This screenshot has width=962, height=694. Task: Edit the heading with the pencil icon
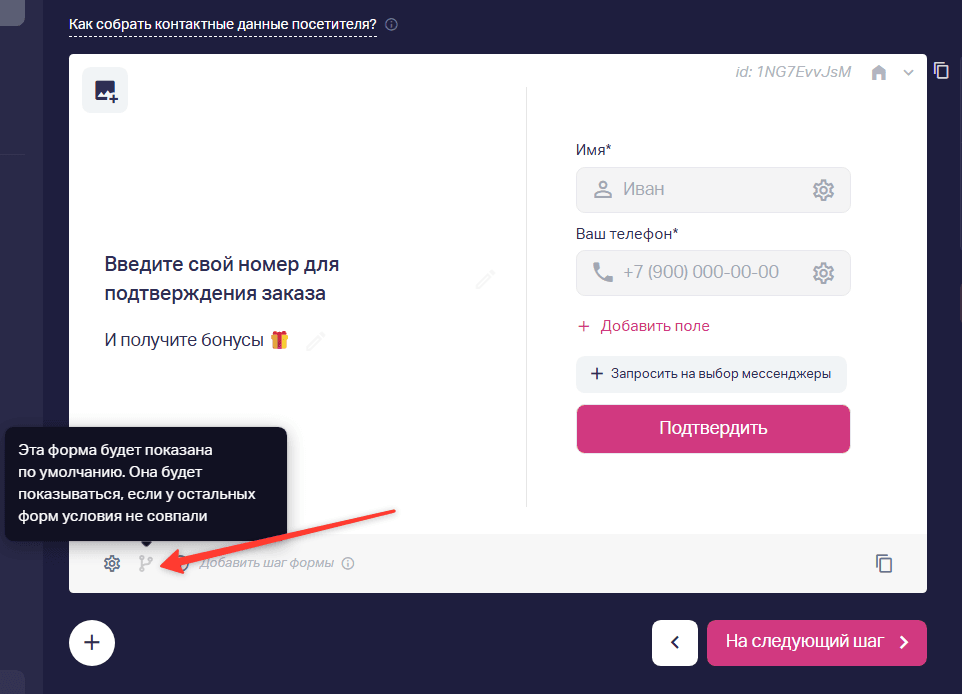(x=485, y=280)
